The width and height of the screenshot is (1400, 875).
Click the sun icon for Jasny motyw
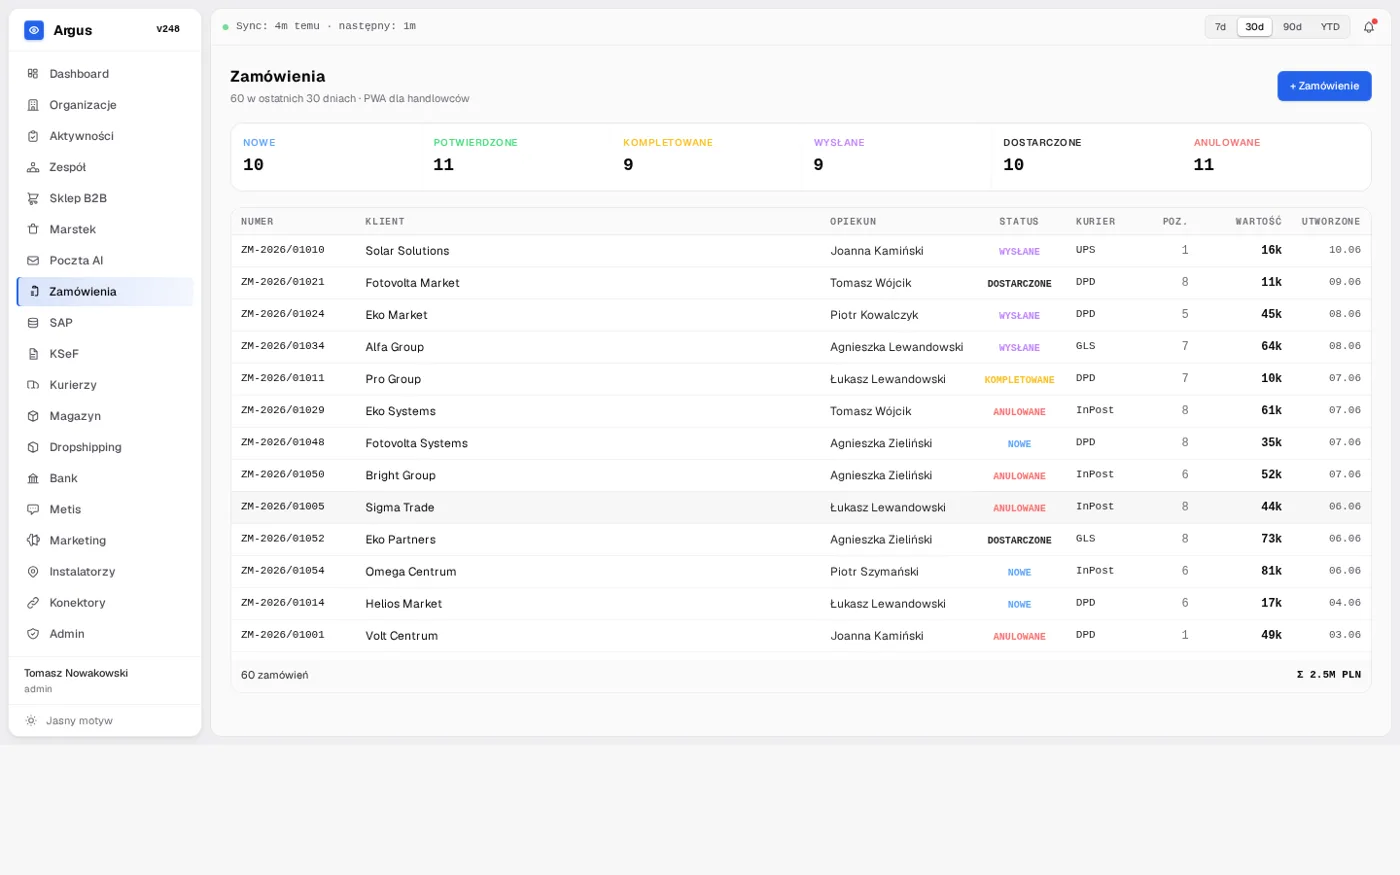pyautogui.click(x=31, y=721)
